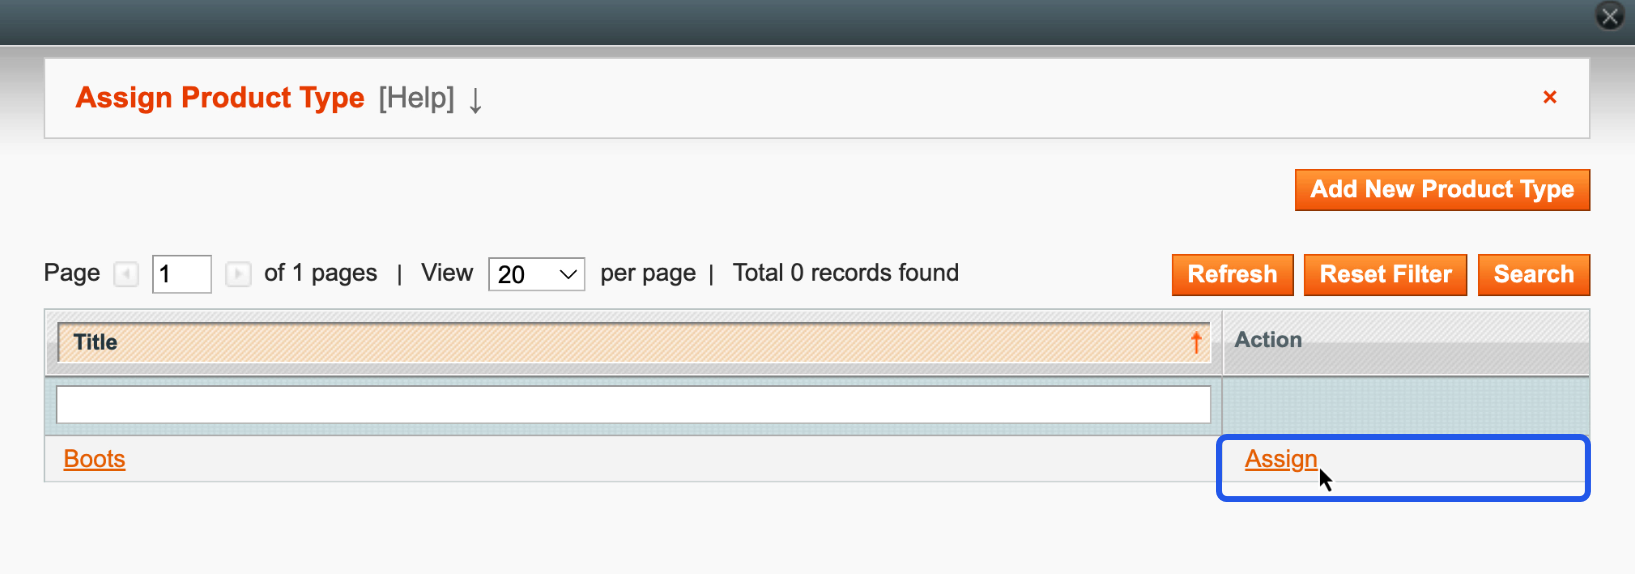The width and height of the screenshot is (1635, 574).
Task: Open the [Help] link
Action: [416, 98]
